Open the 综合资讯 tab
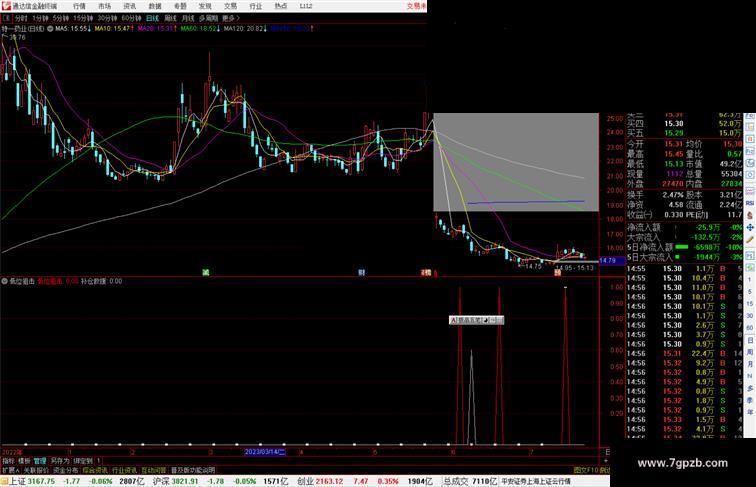This screenshot has height=487, width=756. pos(95,470)
